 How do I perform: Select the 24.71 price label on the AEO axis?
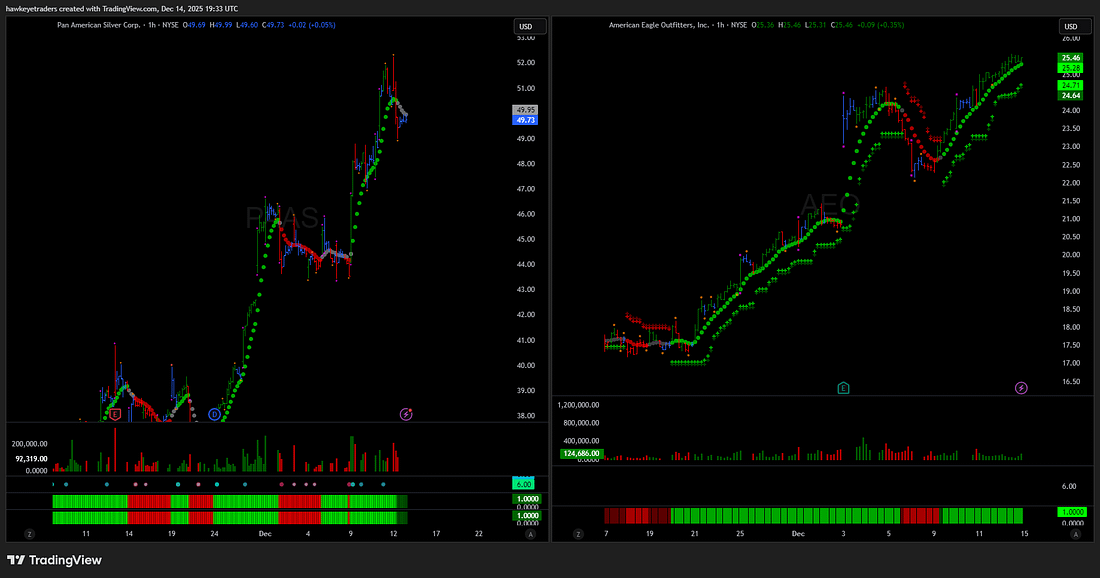point(1071,86)
